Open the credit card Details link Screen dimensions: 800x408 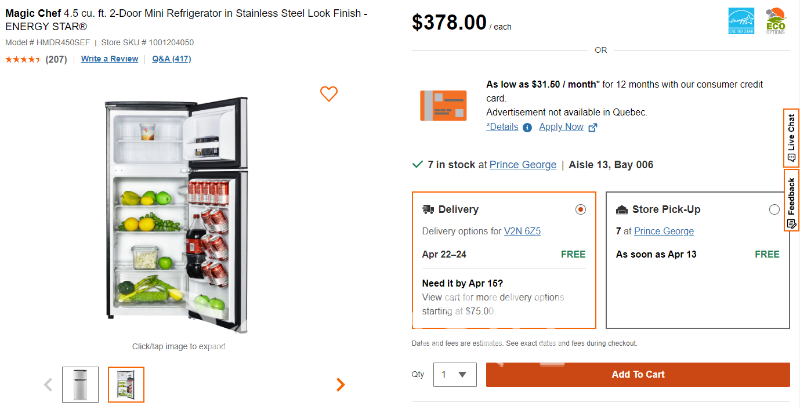[x=502, y=127]
